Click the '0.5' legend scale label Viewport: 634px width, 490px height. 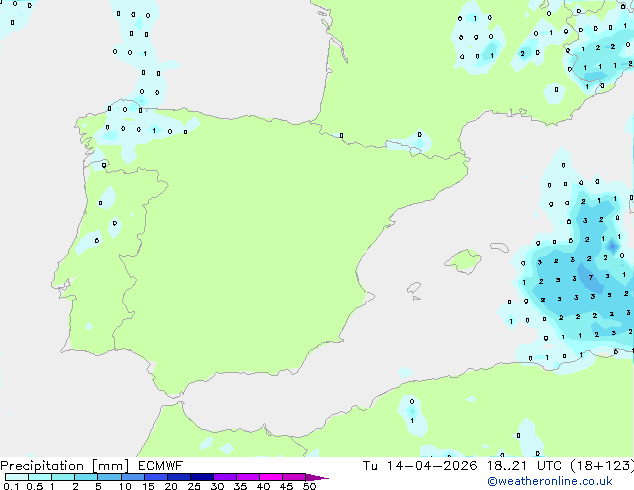pos(35,486)
